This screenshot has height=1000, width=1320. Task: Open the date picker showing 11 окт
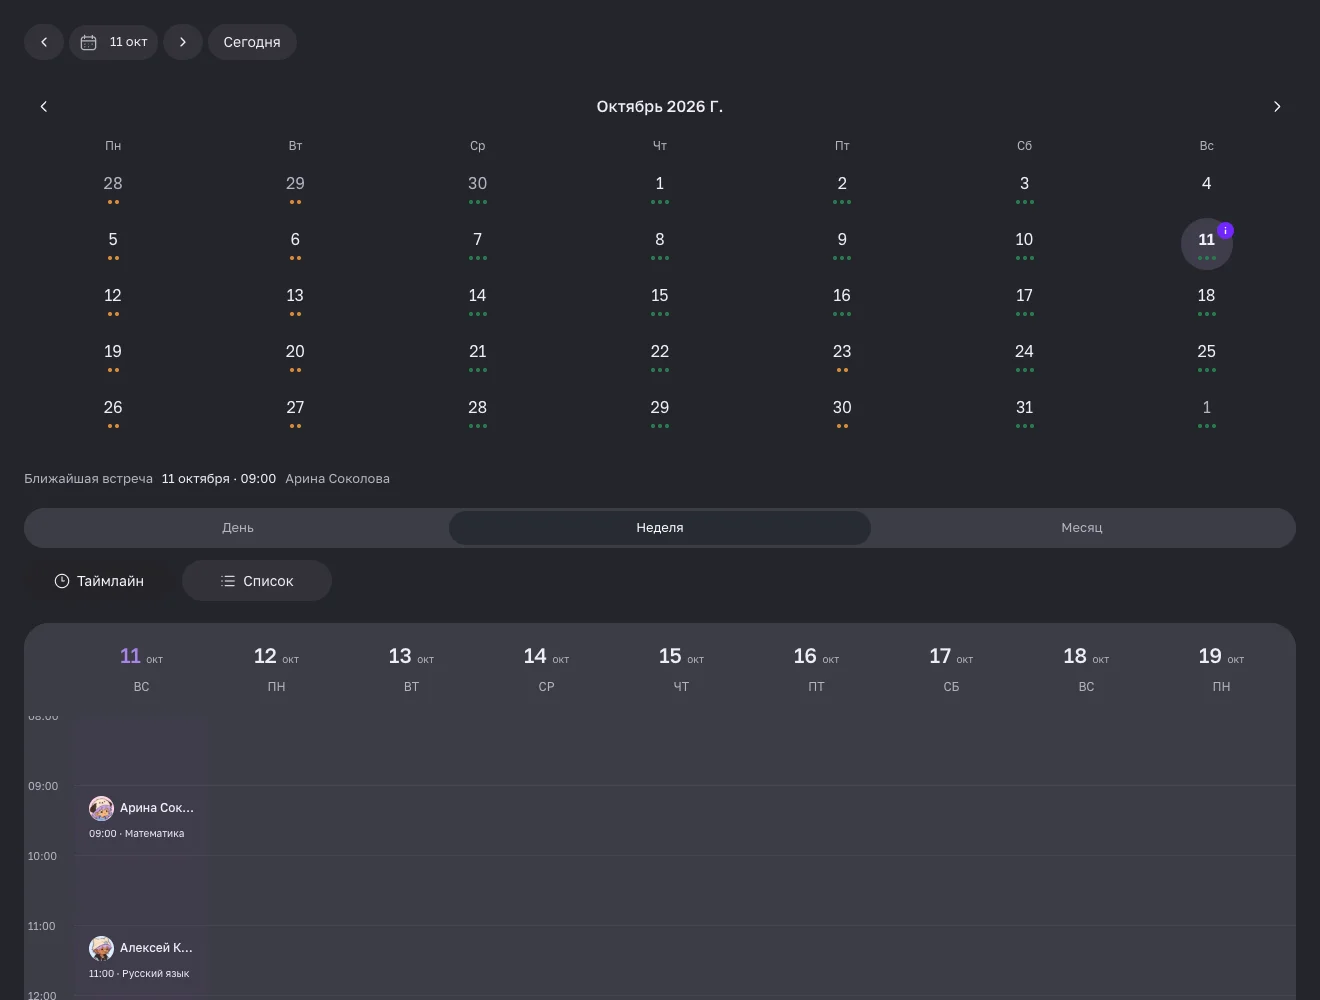tap(114, 42)
